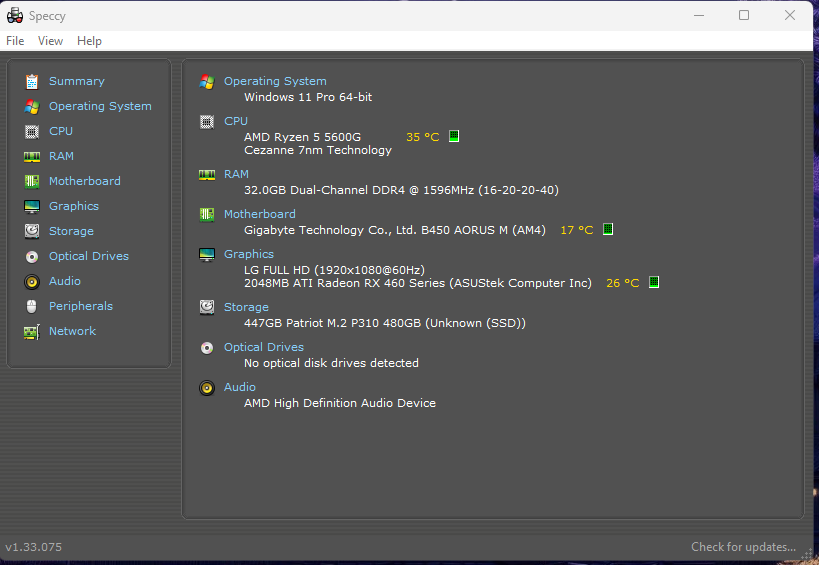
Task: Click the Storage hard drive icon in sidebar
Action: click(x=32, y=231)
